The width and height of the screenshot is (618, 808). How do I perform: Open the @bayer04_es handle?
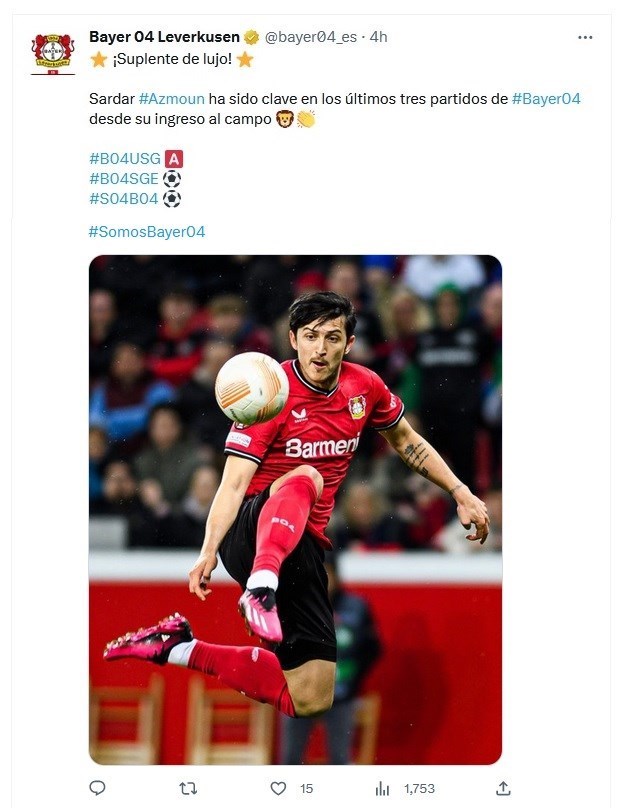point(311,37)
